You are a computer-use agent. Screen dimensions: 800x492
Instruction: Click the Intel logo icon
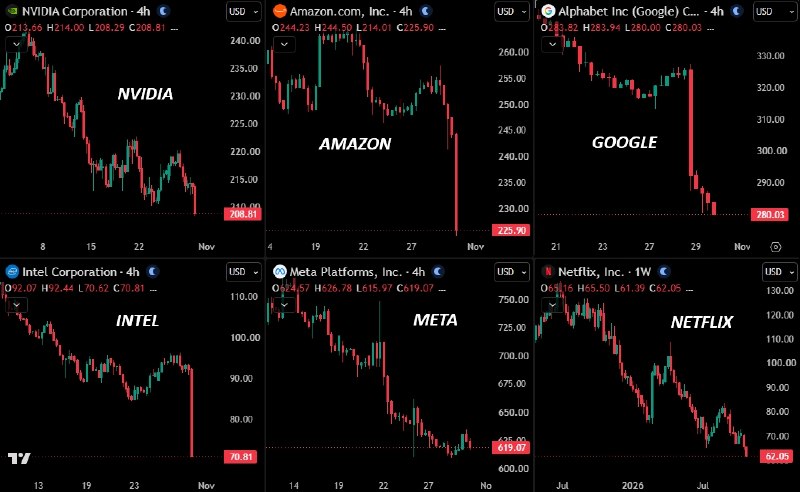12,272
